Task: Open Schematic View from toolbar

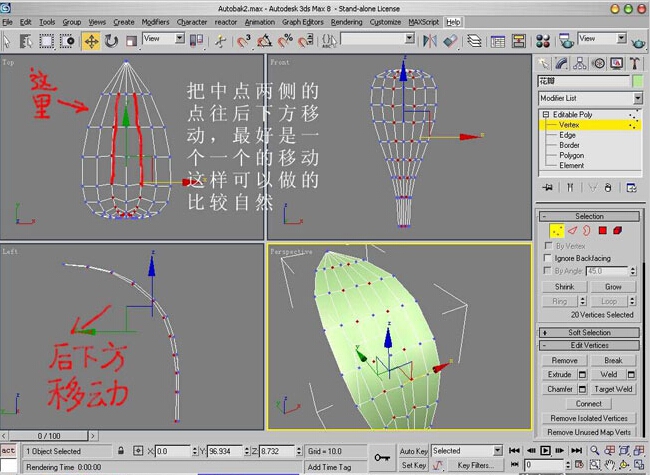Action: (x=518, y=41)
